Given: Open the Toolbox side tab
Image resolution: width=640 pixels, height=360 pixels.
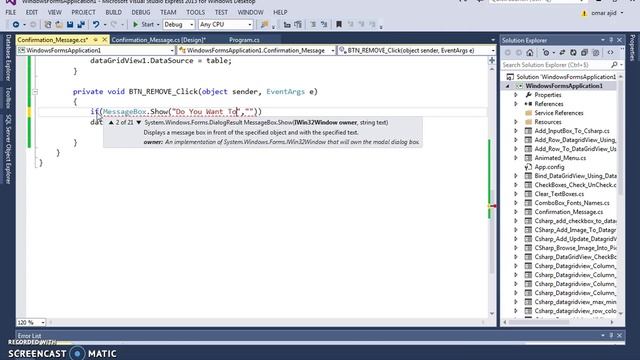Looking at the screenshot, I should tap(8, 98).
